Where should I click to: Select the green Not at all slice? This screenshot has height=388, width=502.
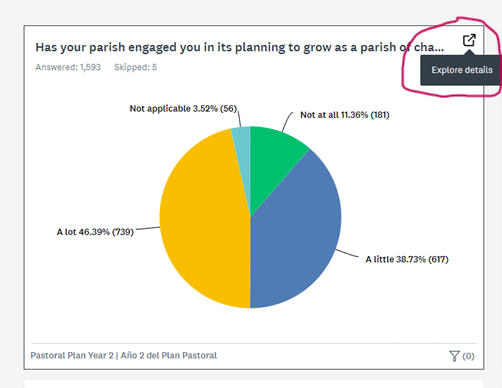click(x=272, y=157)
